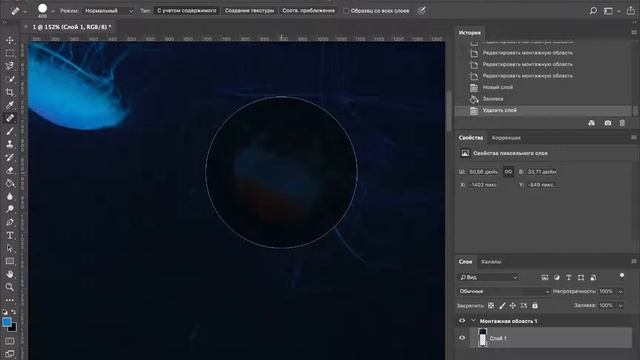Select the 'История' panel tab
The width and height of the screenshot is (640, 360).
(469, 33)
